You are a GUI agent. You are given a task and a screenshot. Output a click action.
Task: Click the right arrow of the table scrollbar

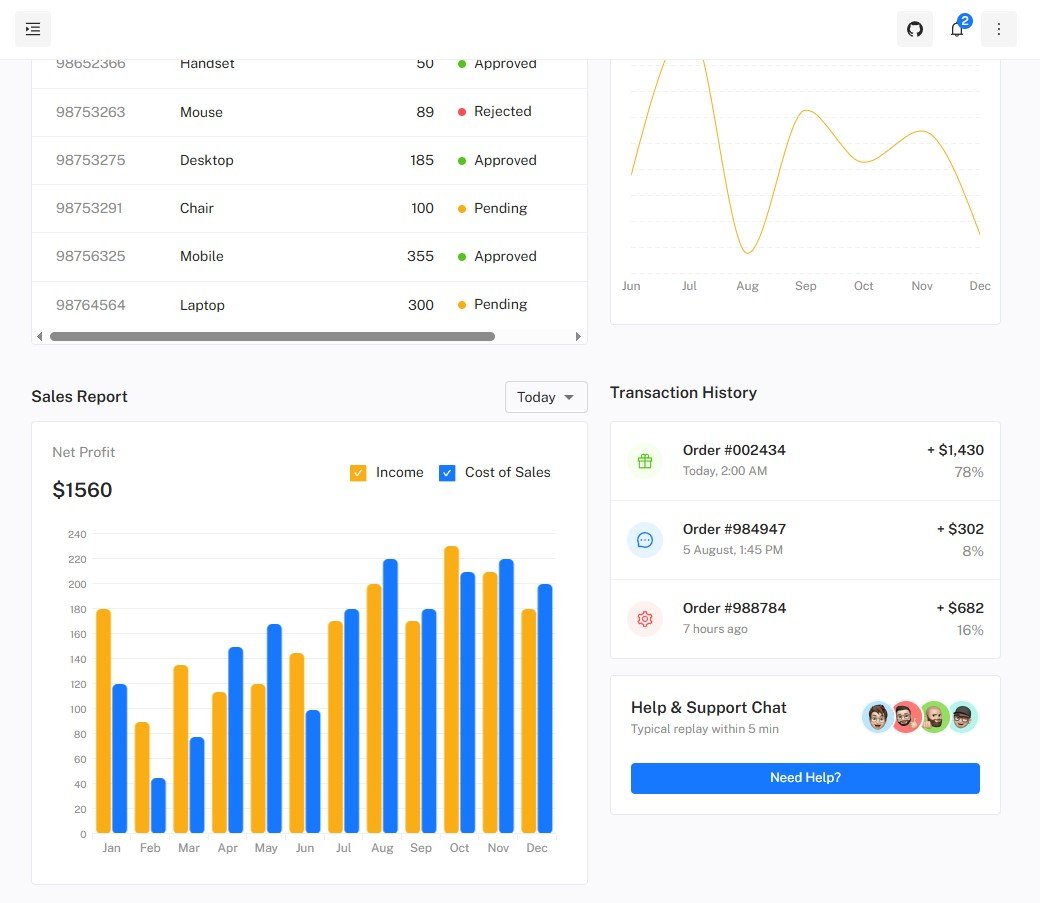point(578,337)
